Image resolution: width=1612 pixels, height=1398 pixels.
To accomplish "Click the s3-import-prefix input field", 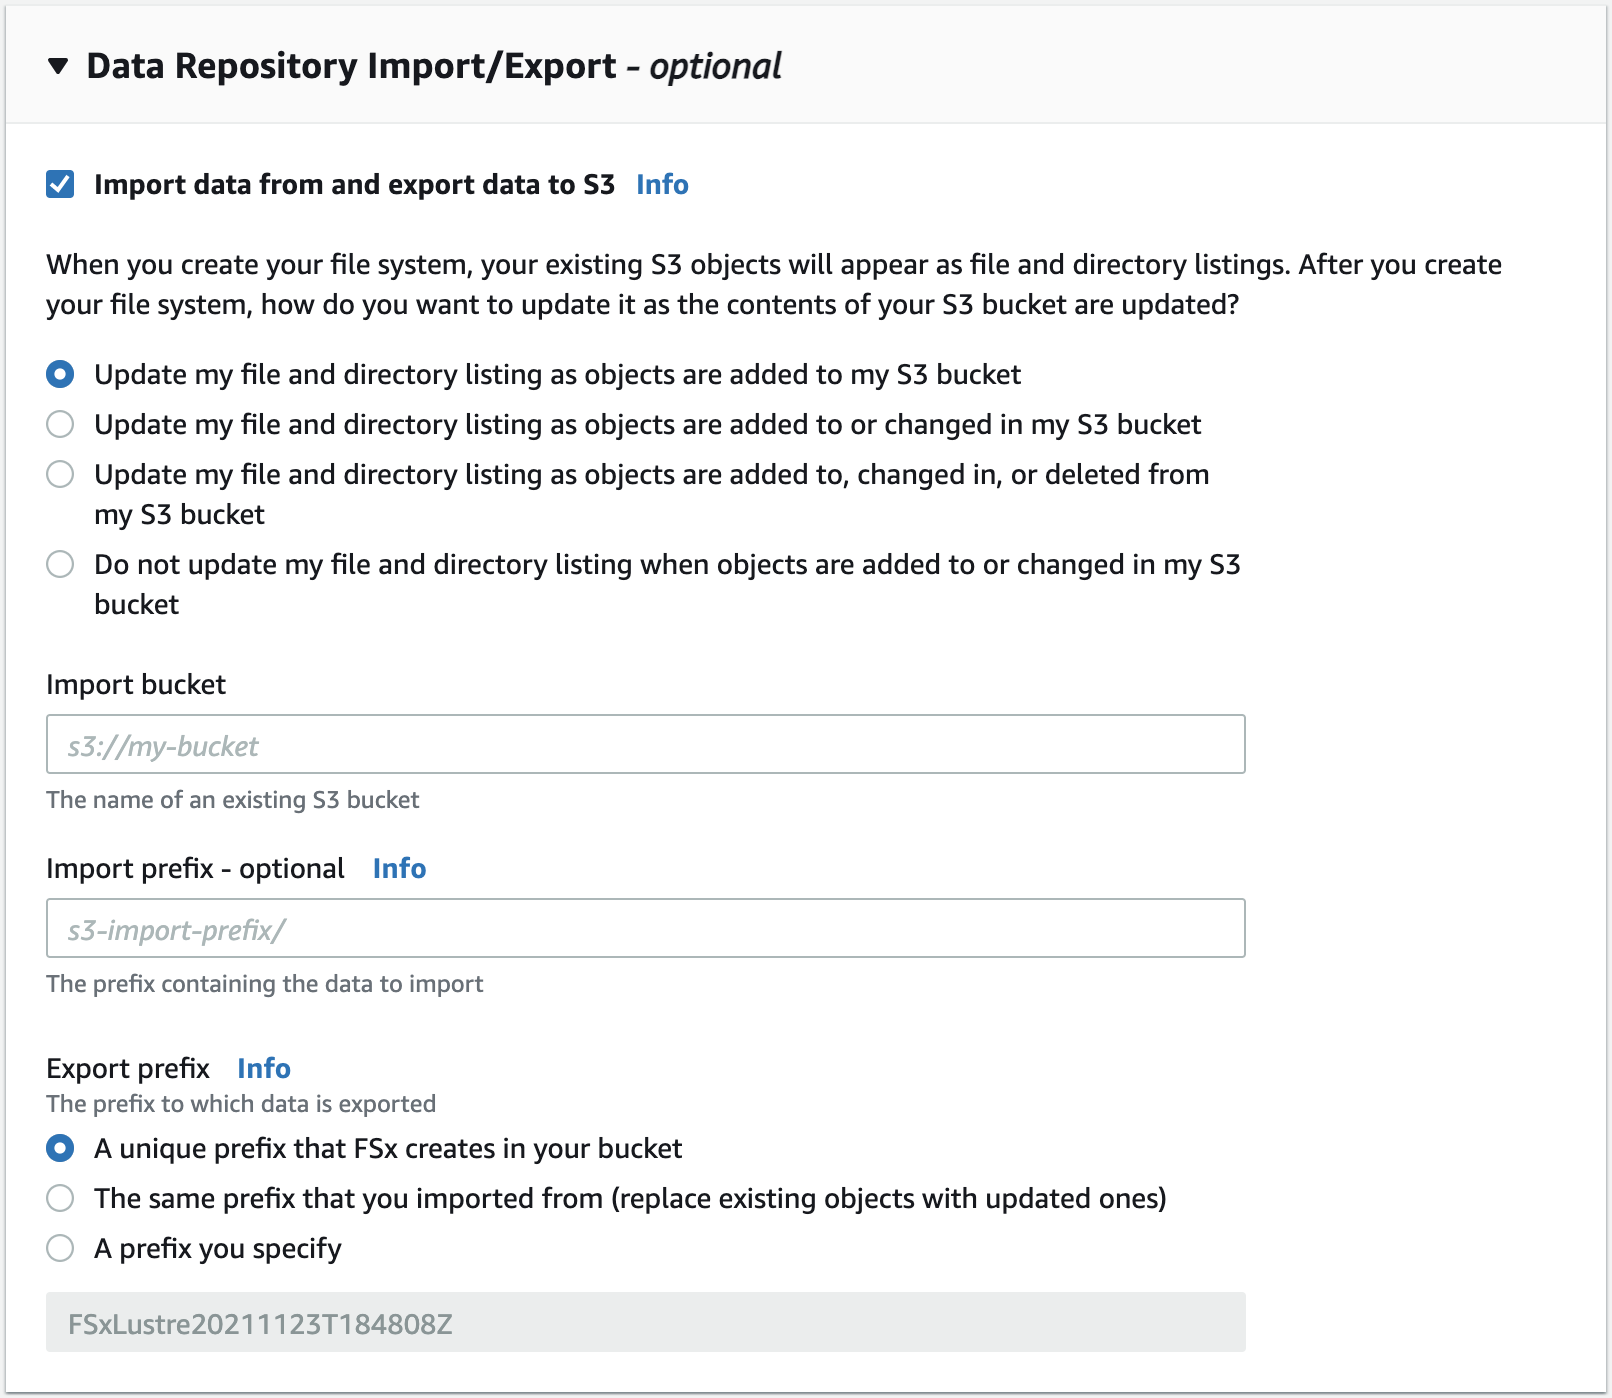I will pyautogui.click(x=644, y=928).
